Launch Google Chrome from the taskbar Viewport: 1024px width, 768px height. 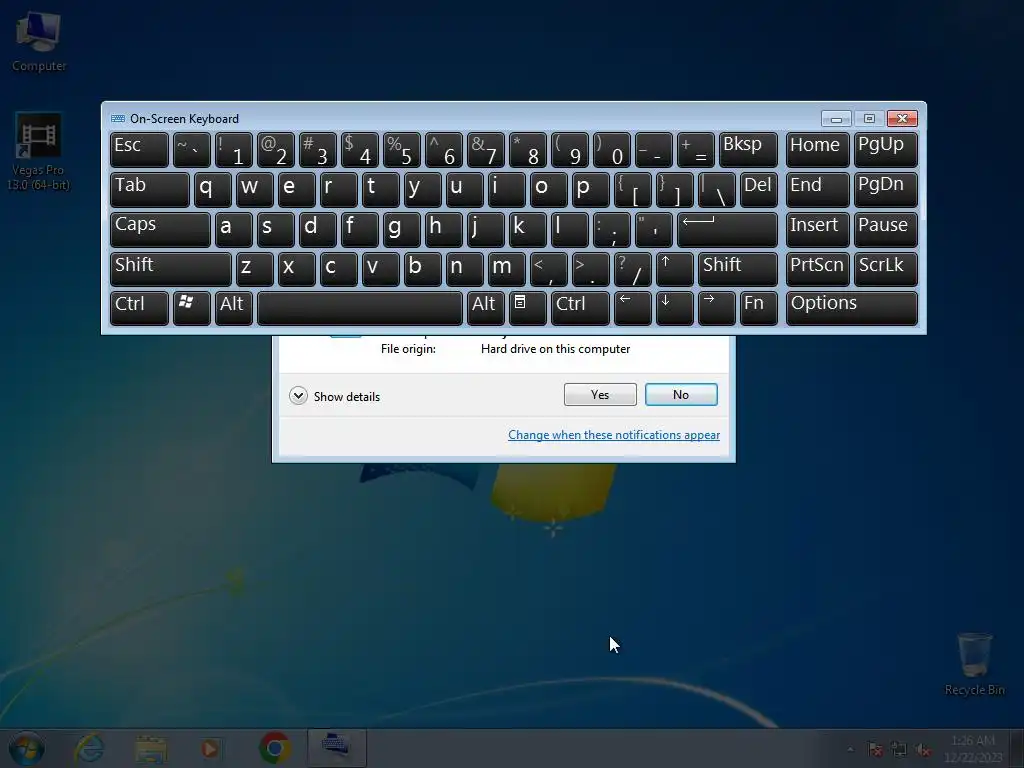(x=275, y=748)
